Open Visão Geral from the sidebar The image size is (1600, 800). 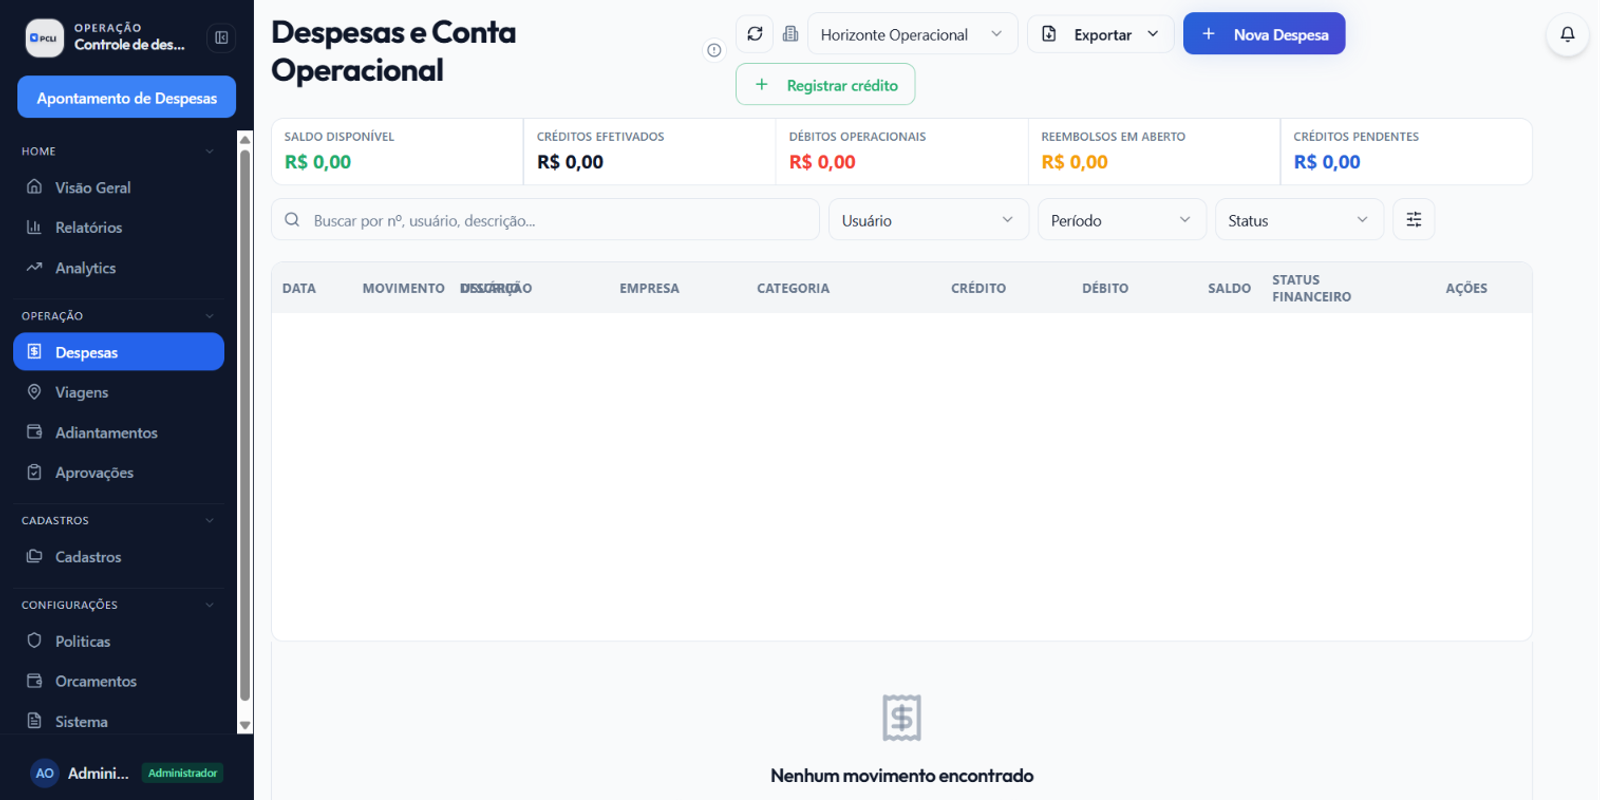[x=118, y=187]
